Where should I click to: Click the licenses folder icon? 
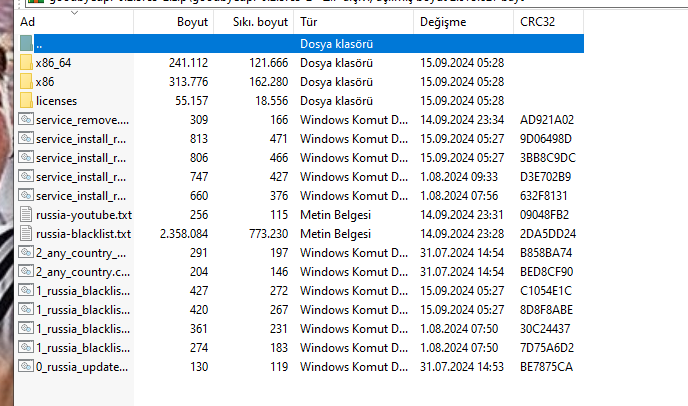[x=26, y=101]
